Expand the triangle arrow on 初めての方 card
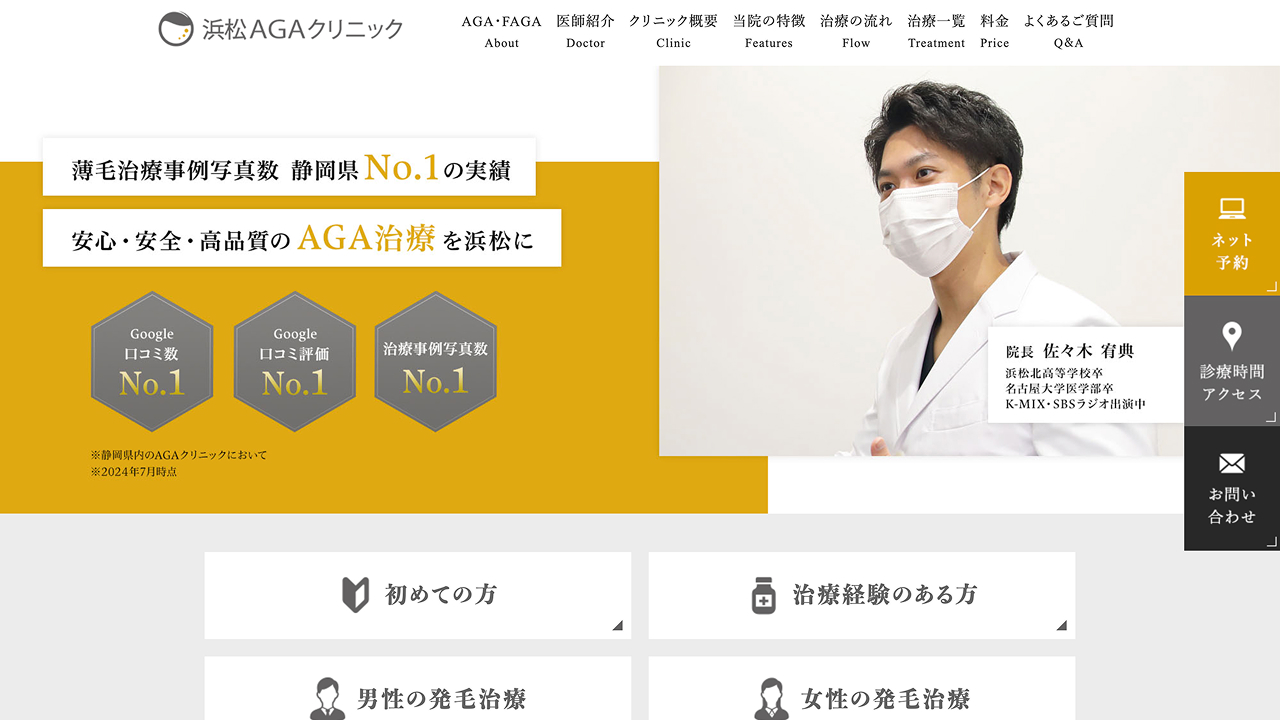 (618, 626)
